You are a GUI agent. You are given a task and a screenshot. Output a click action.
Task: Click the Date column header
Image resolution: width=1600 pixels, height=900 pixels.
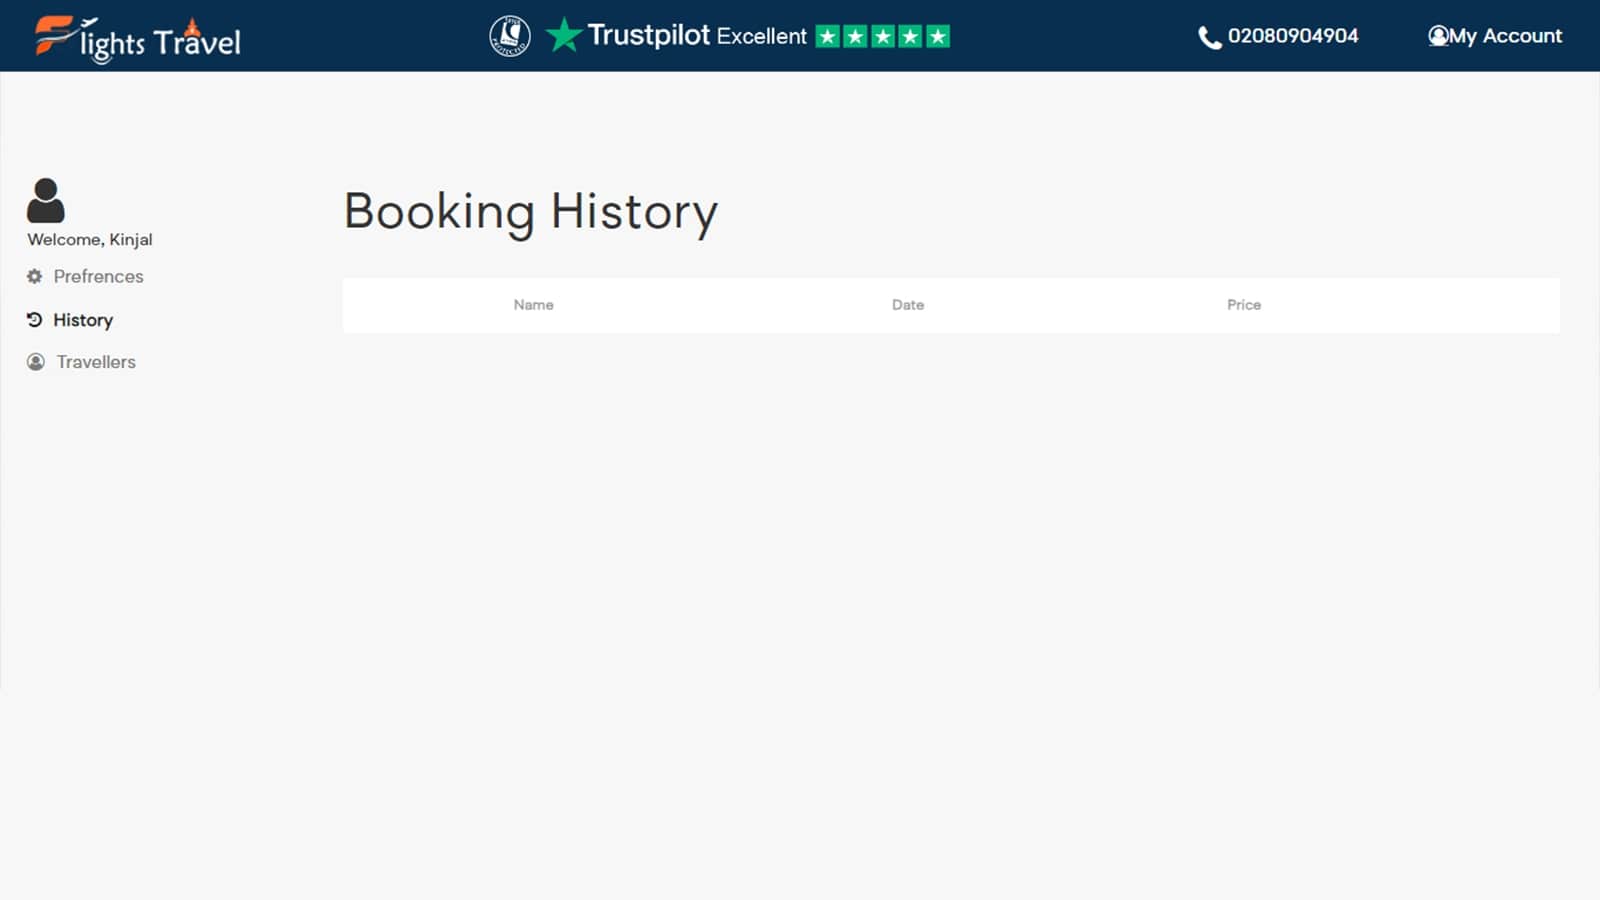tap(907, 305)
